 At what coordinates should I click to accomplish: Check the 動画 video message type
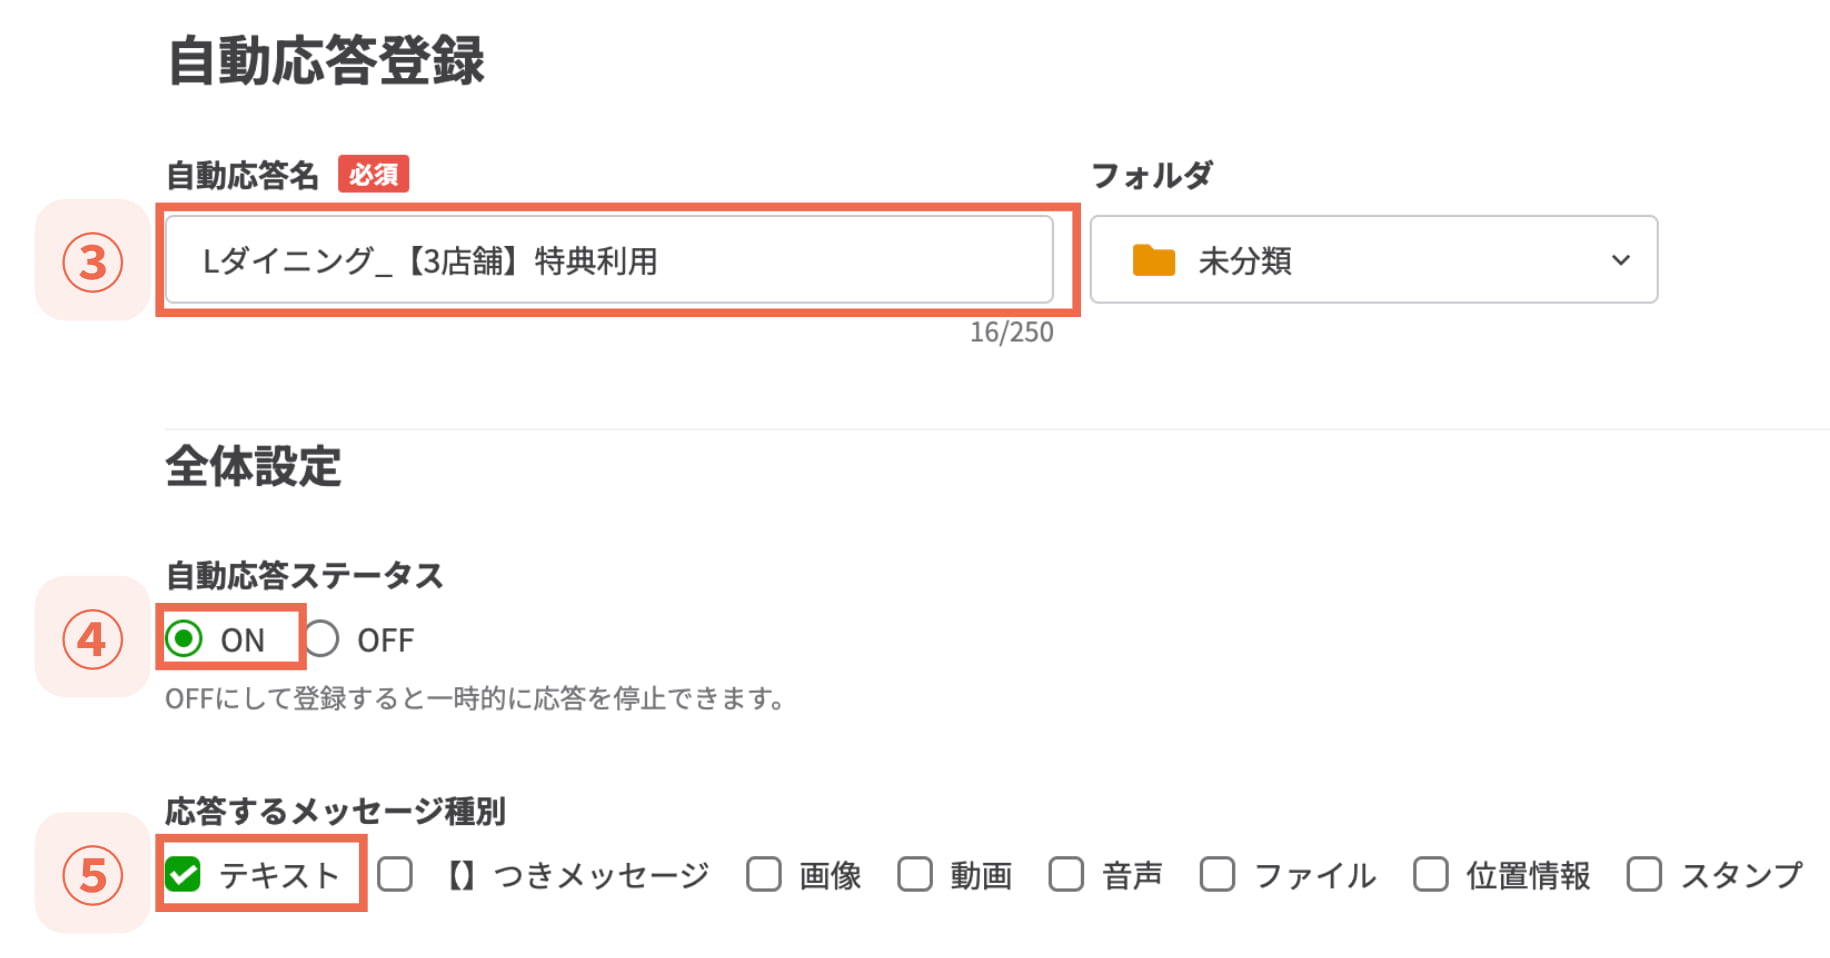point(916,874)
